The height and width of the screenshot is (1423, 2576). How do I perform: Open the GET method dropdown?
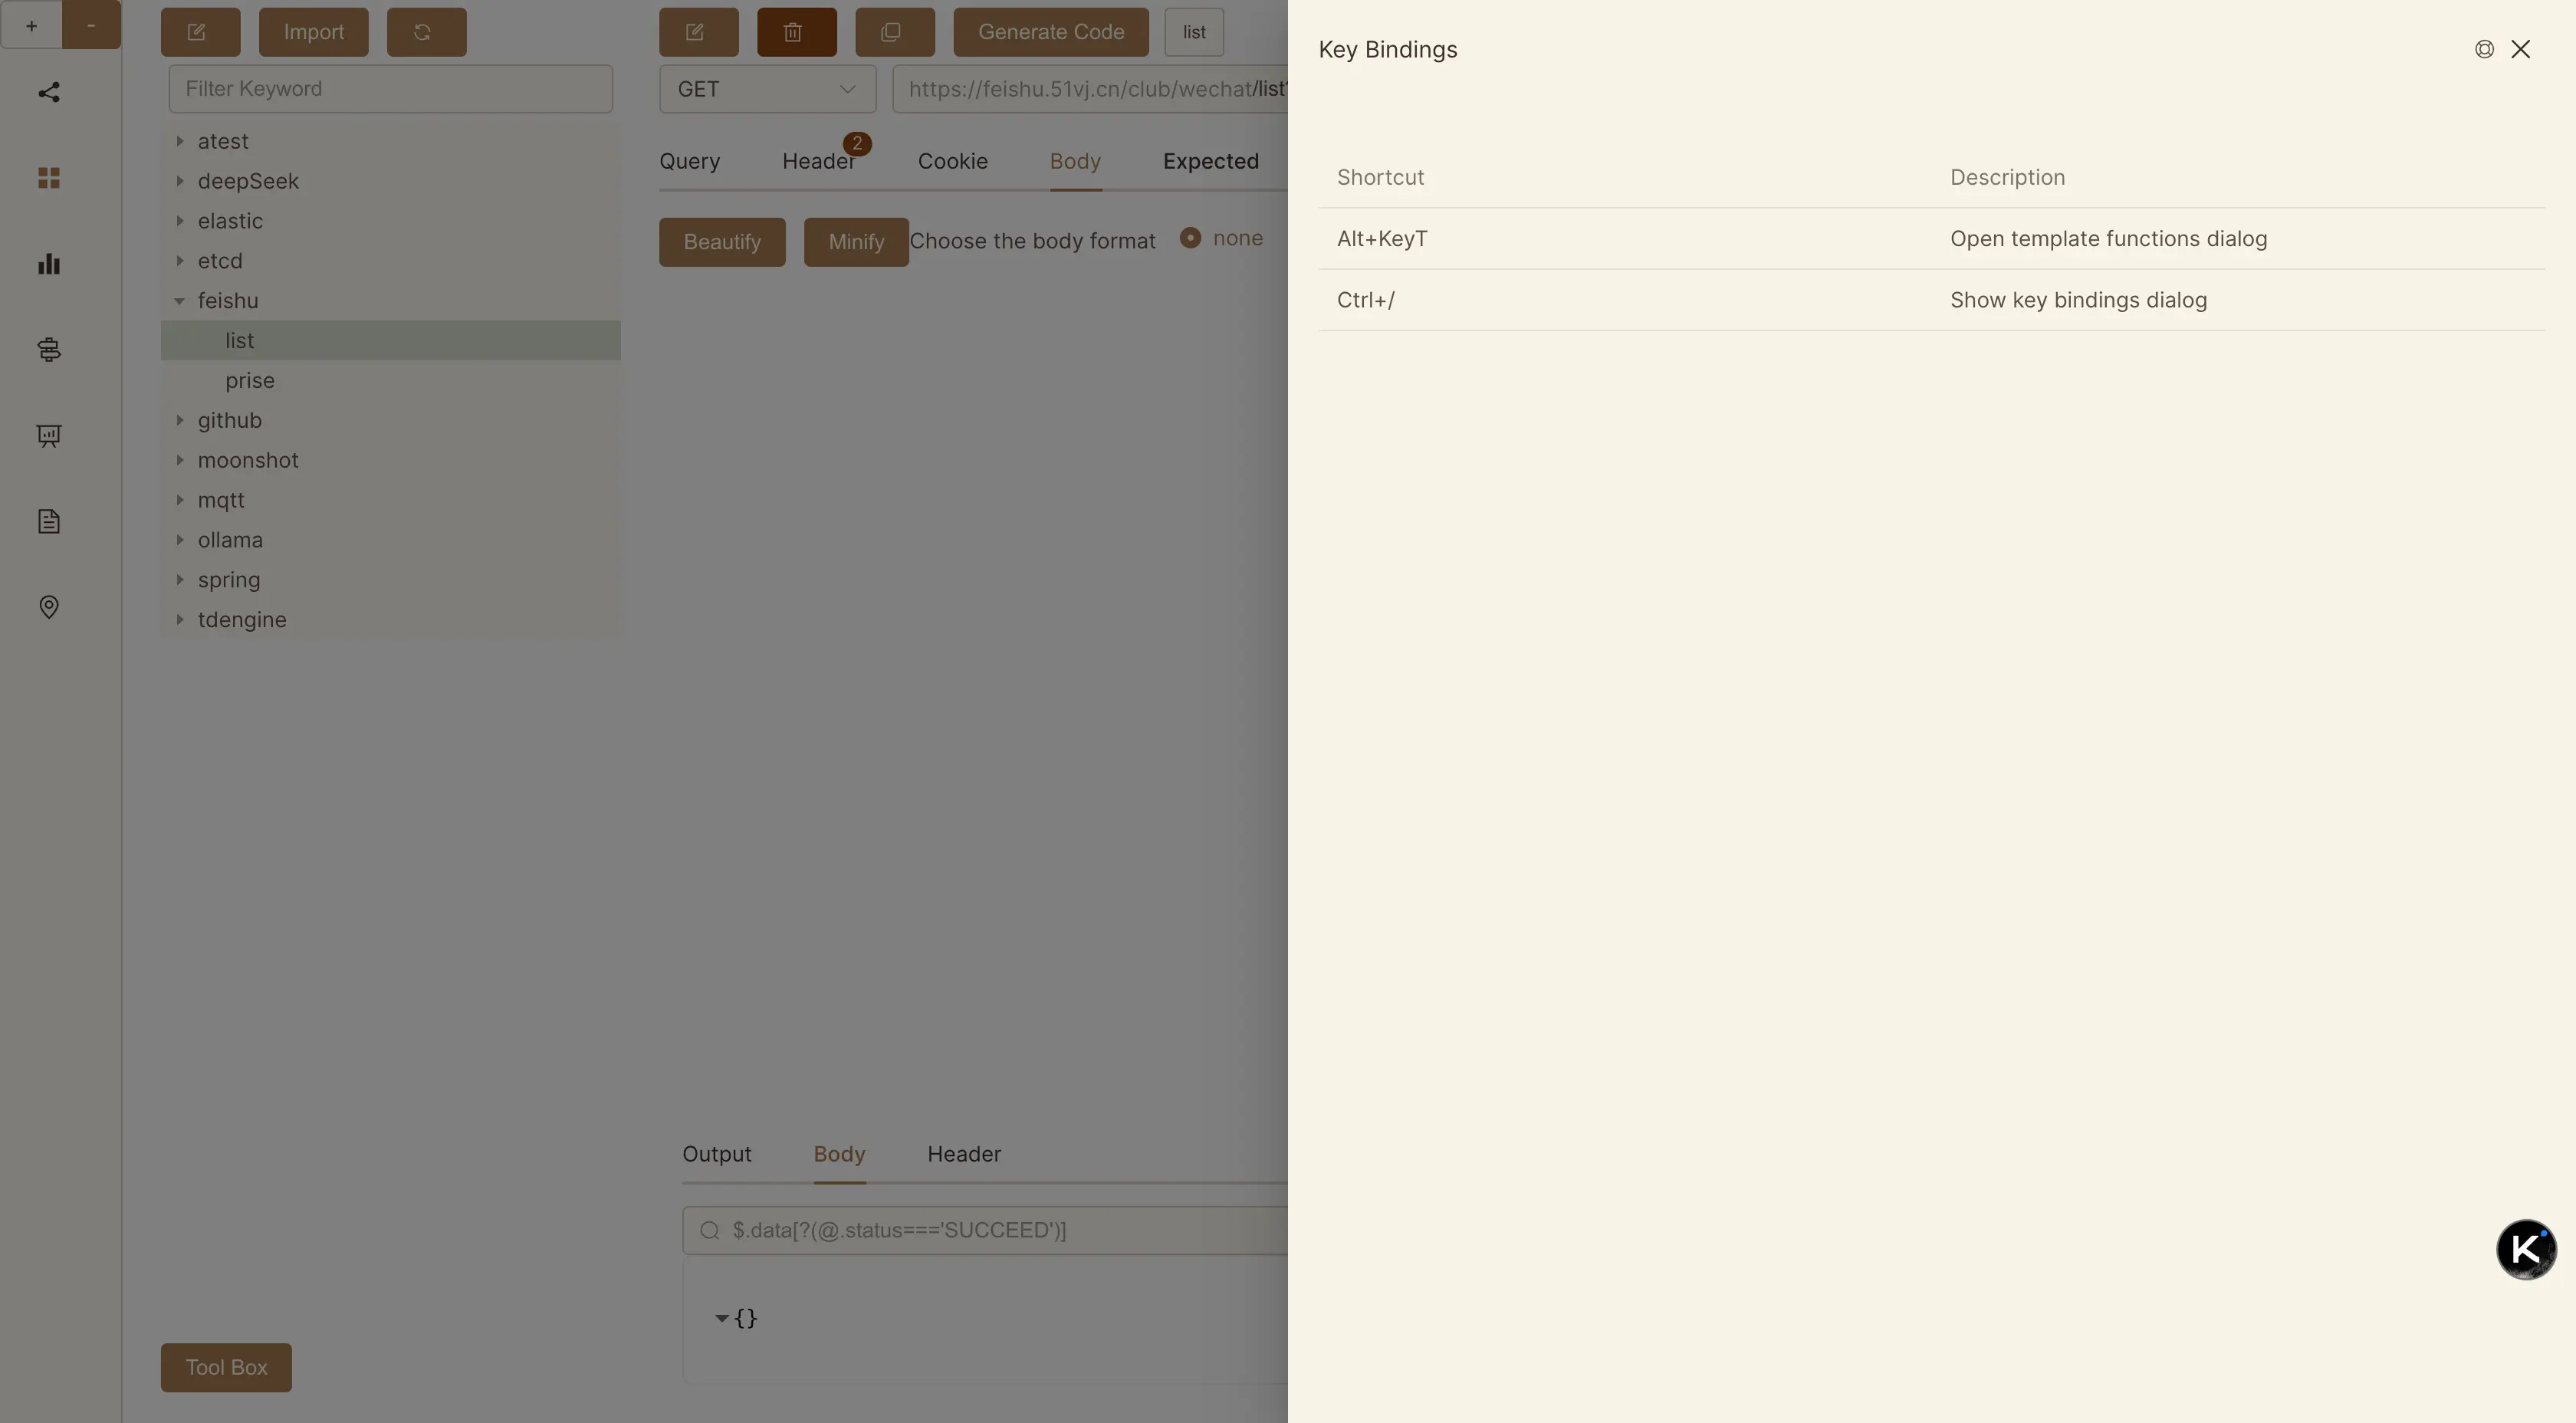[x=767, y=89]
